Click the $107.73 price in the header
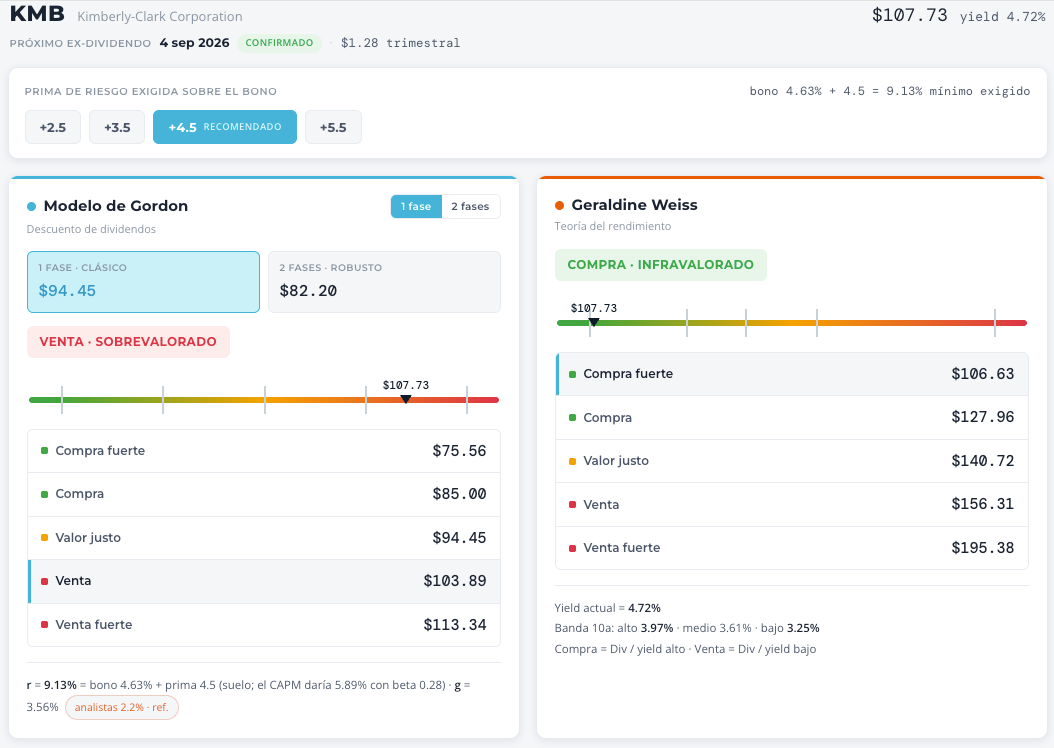This screenshot has width=1054, height=748. pyautogui.click(x=909, y=15)
